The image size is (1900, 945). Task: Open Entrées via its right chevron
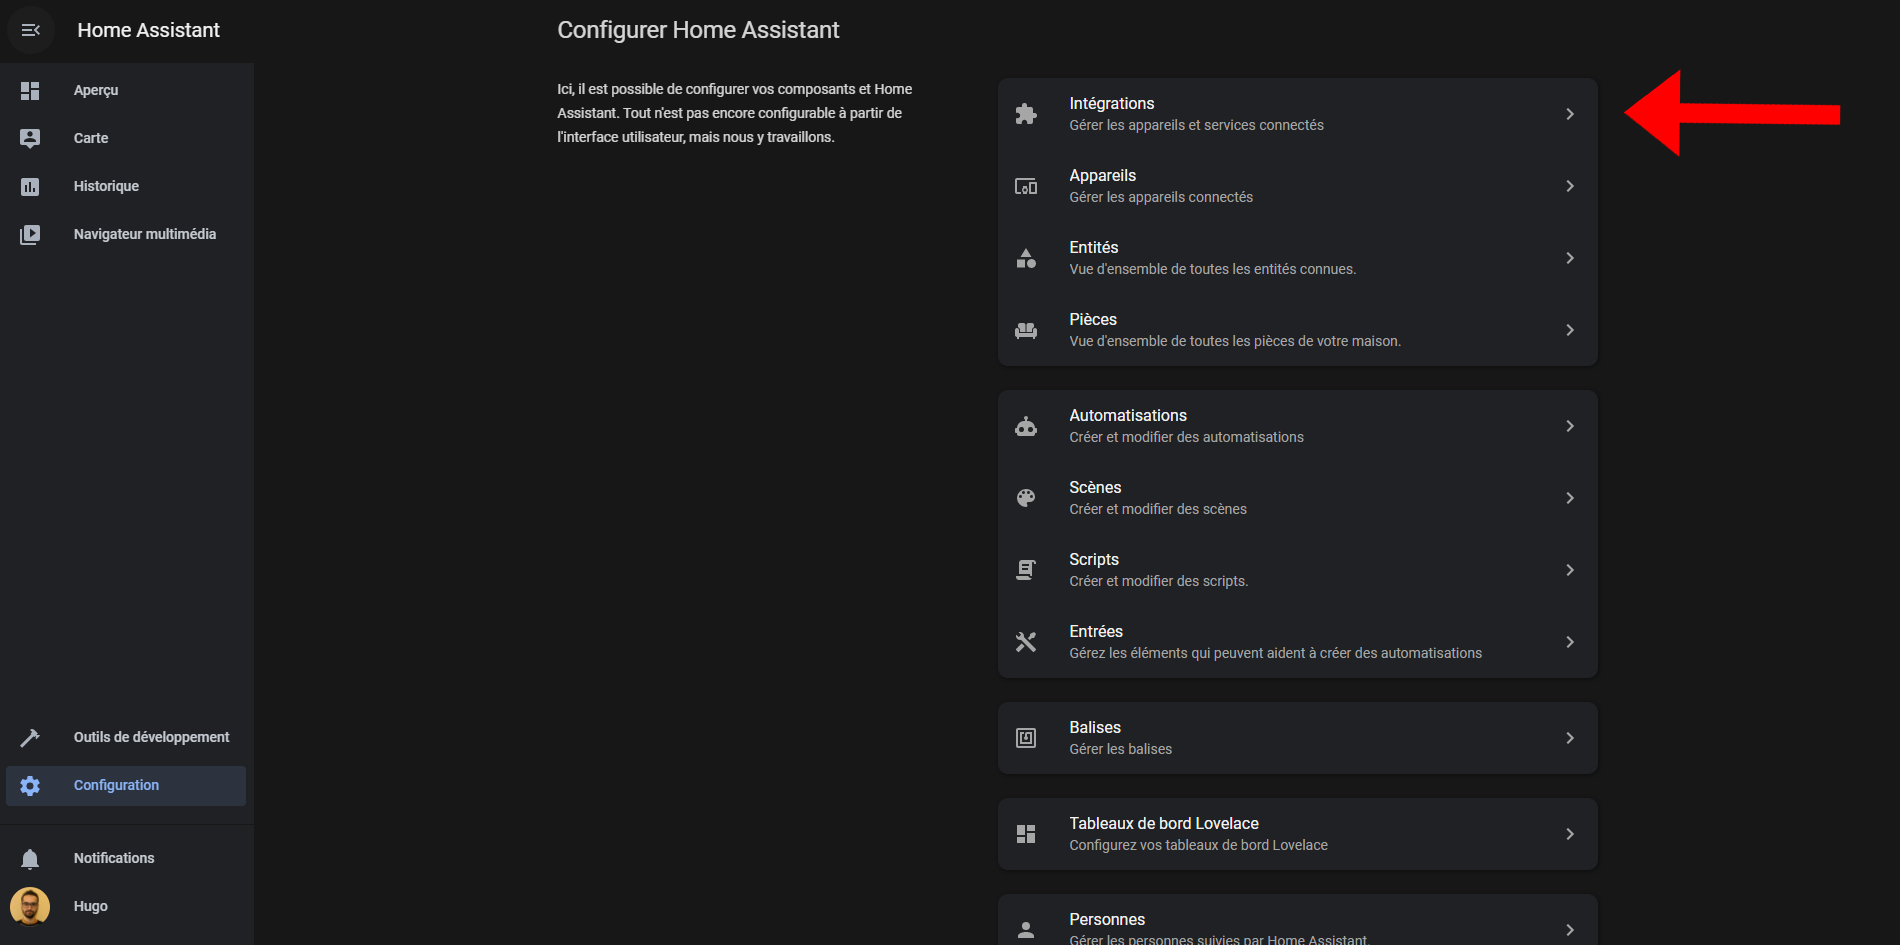[1570, 642]
